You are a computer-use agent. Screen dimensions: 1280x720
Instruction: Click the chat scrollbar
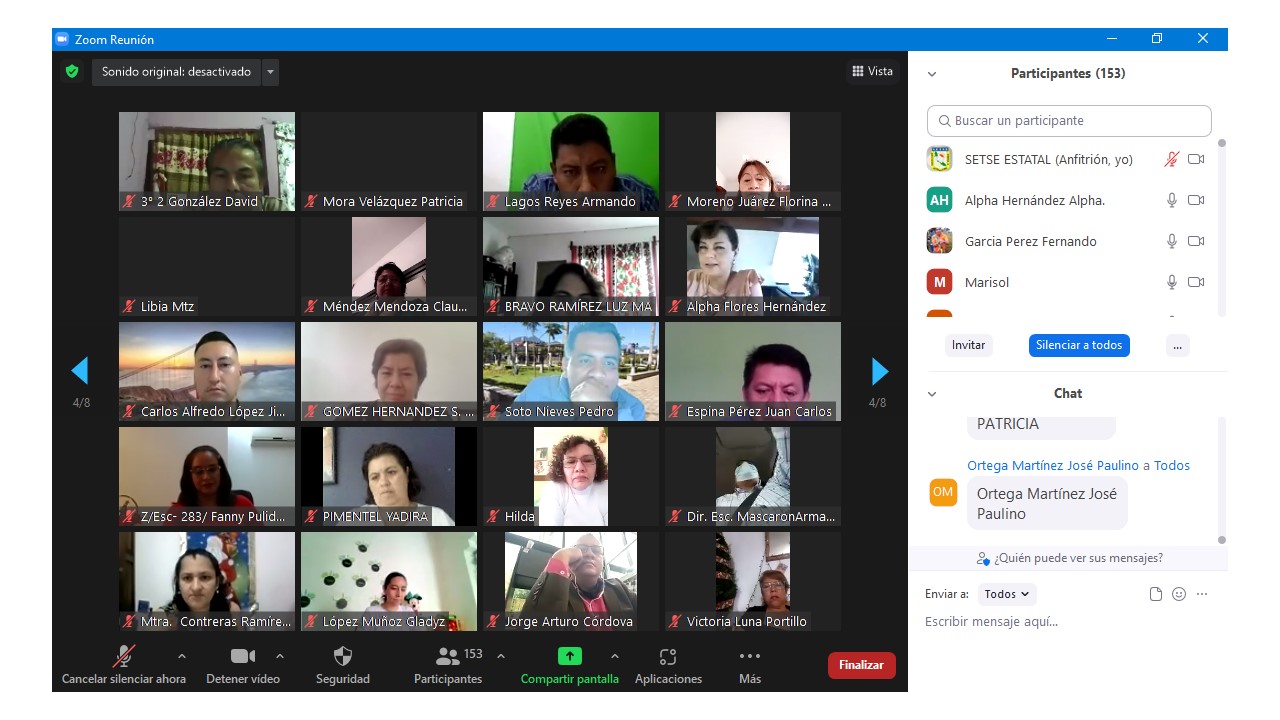(1221, 480)
